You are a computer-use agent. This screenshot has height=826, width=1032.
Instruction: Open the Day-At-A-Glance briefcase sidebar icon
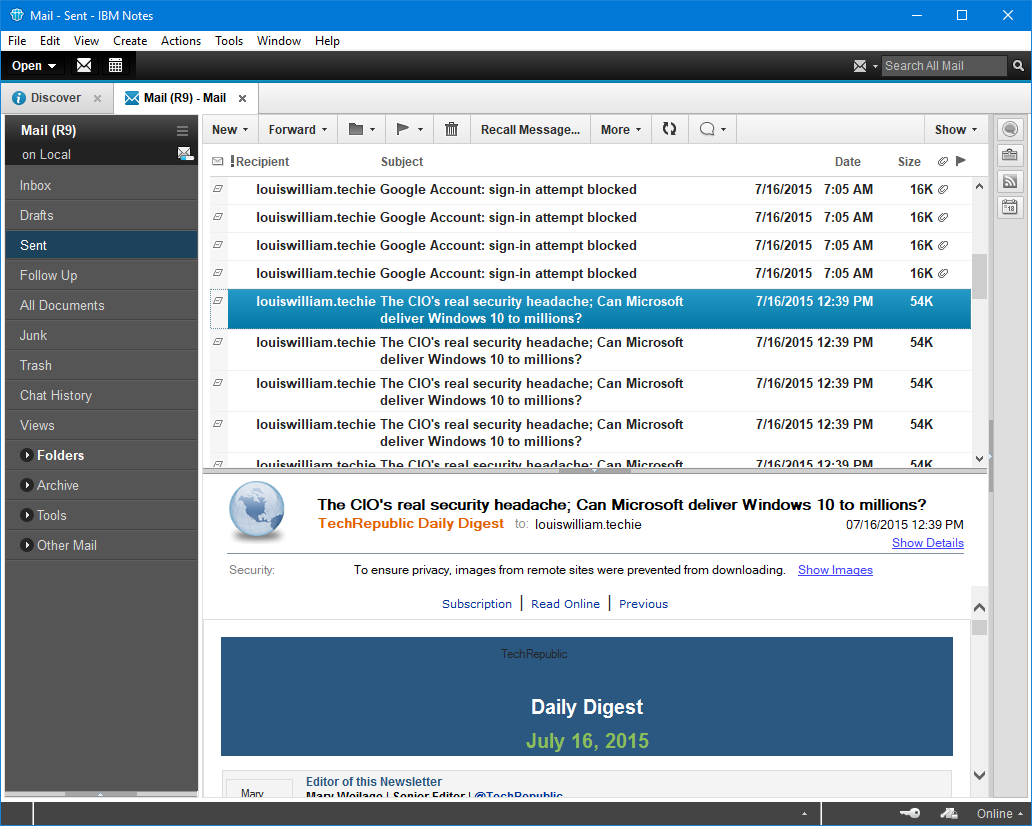(x=1010, y=155)
